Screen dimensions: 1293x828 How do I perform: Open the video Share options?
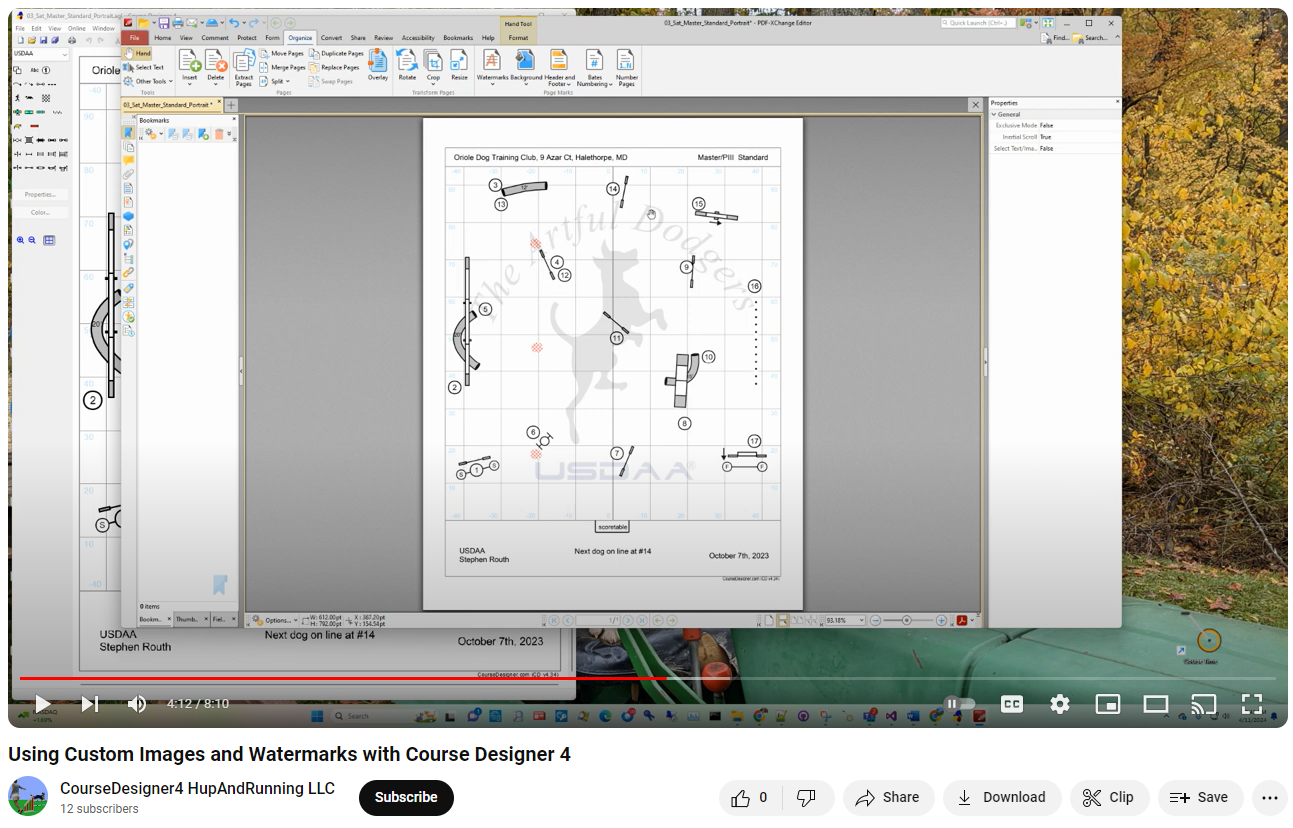(888, 797)
